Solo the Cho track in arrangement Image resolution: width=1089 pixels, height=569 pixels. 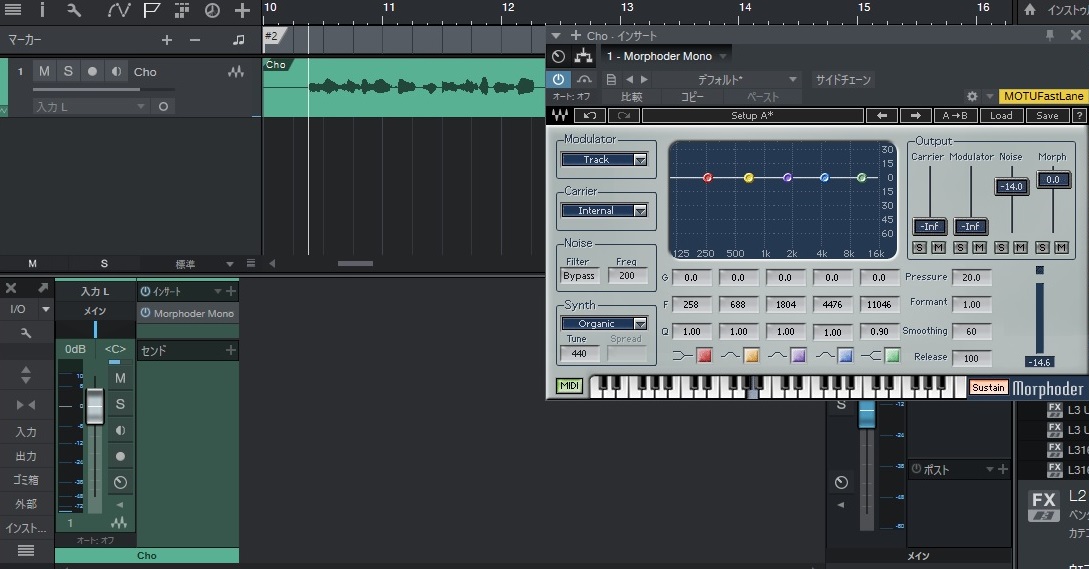(x=68, y=72)
